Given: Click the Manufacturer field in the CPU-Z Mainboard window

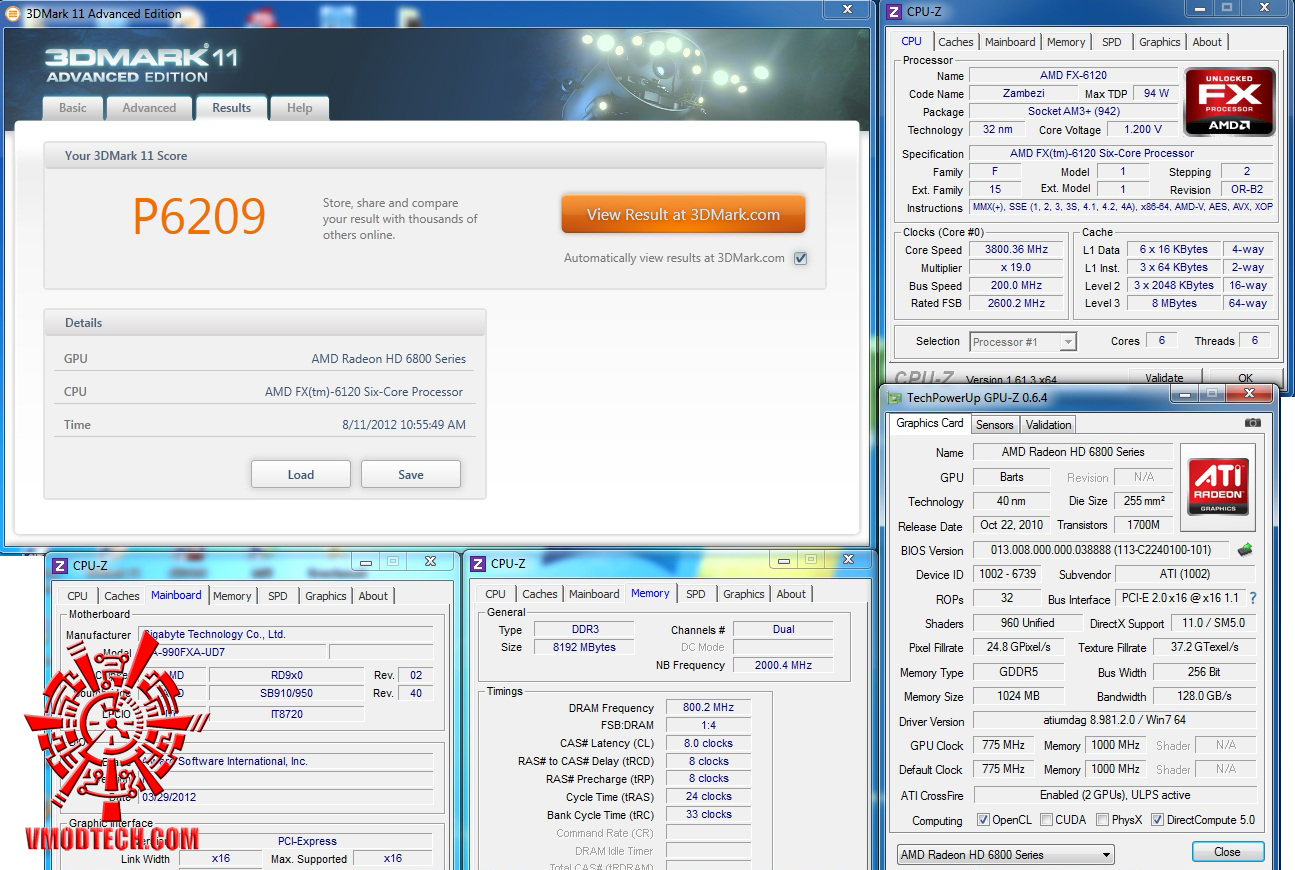Looking at the screenshot, I should click(x=285, y=634).
